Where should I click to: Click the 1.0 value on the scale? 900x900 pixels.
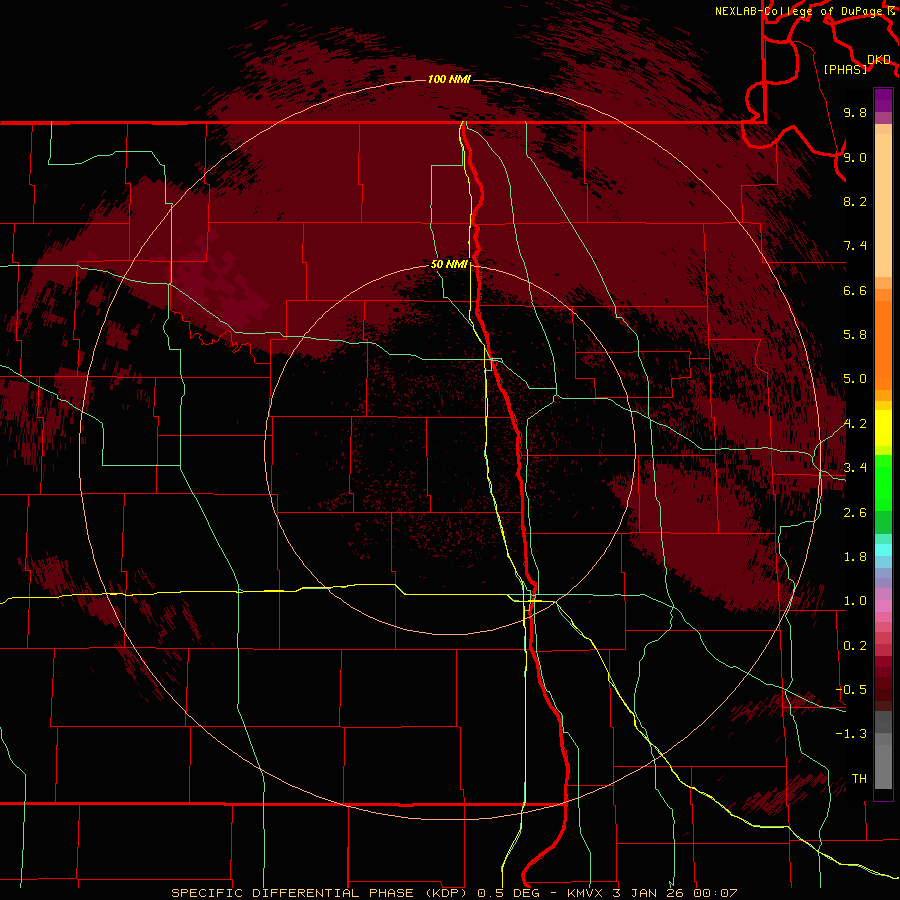tap(855, 601)
